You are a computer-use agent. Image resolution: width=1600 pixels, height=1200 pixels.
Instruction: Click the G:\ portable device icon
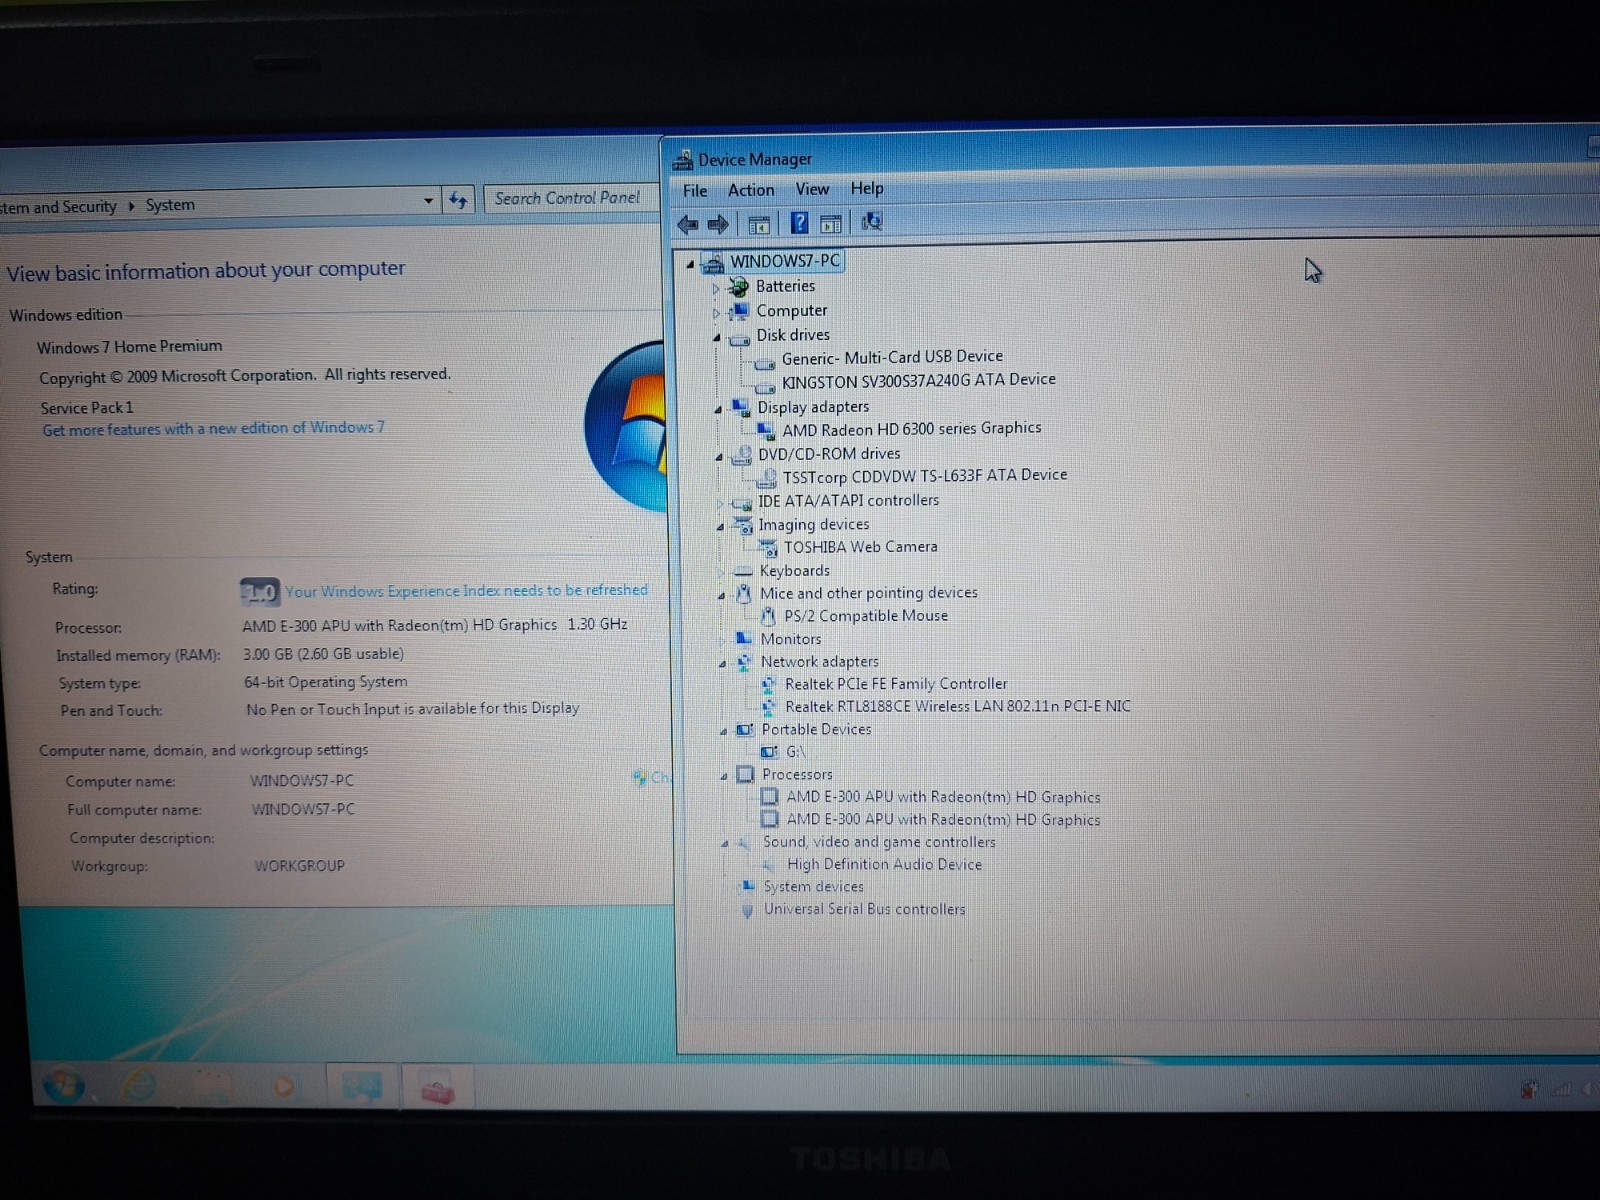pyautogui.click(x=769, y=752)
